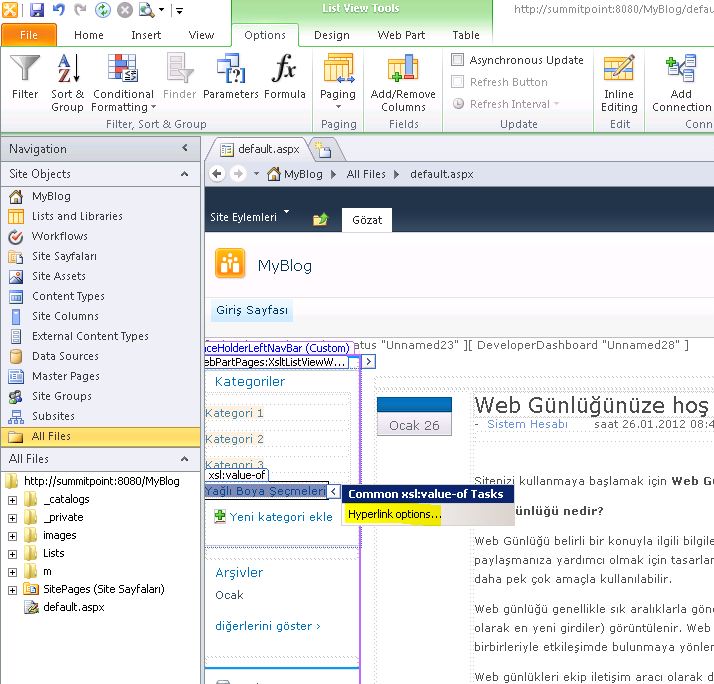The width and height of the screenshot is (714, 684).
Task: Click Add Connection icon
Action: [x=682, y=82]
